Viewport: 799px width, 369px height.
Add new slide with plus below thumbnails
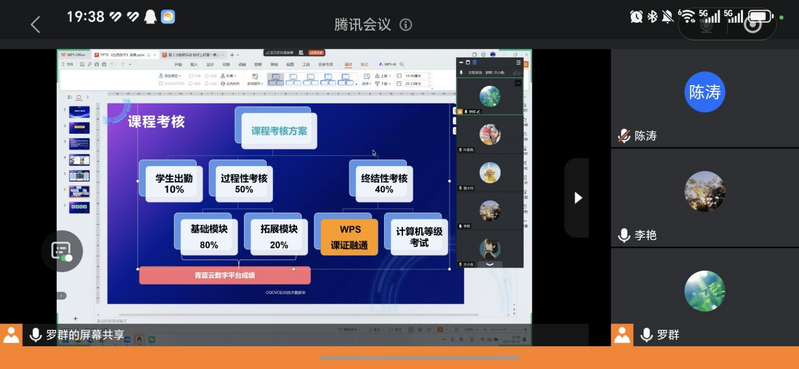75,319
